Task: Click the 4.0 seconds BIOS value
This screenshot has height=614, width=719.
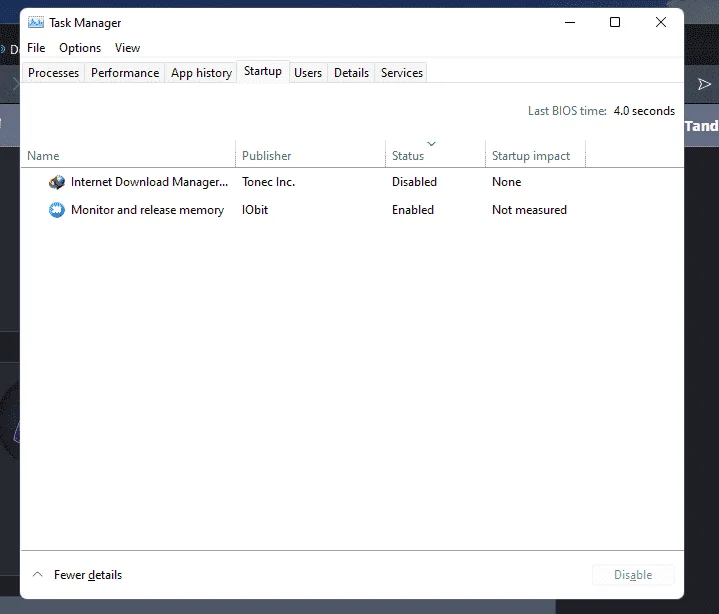Action: pos(644,111)
